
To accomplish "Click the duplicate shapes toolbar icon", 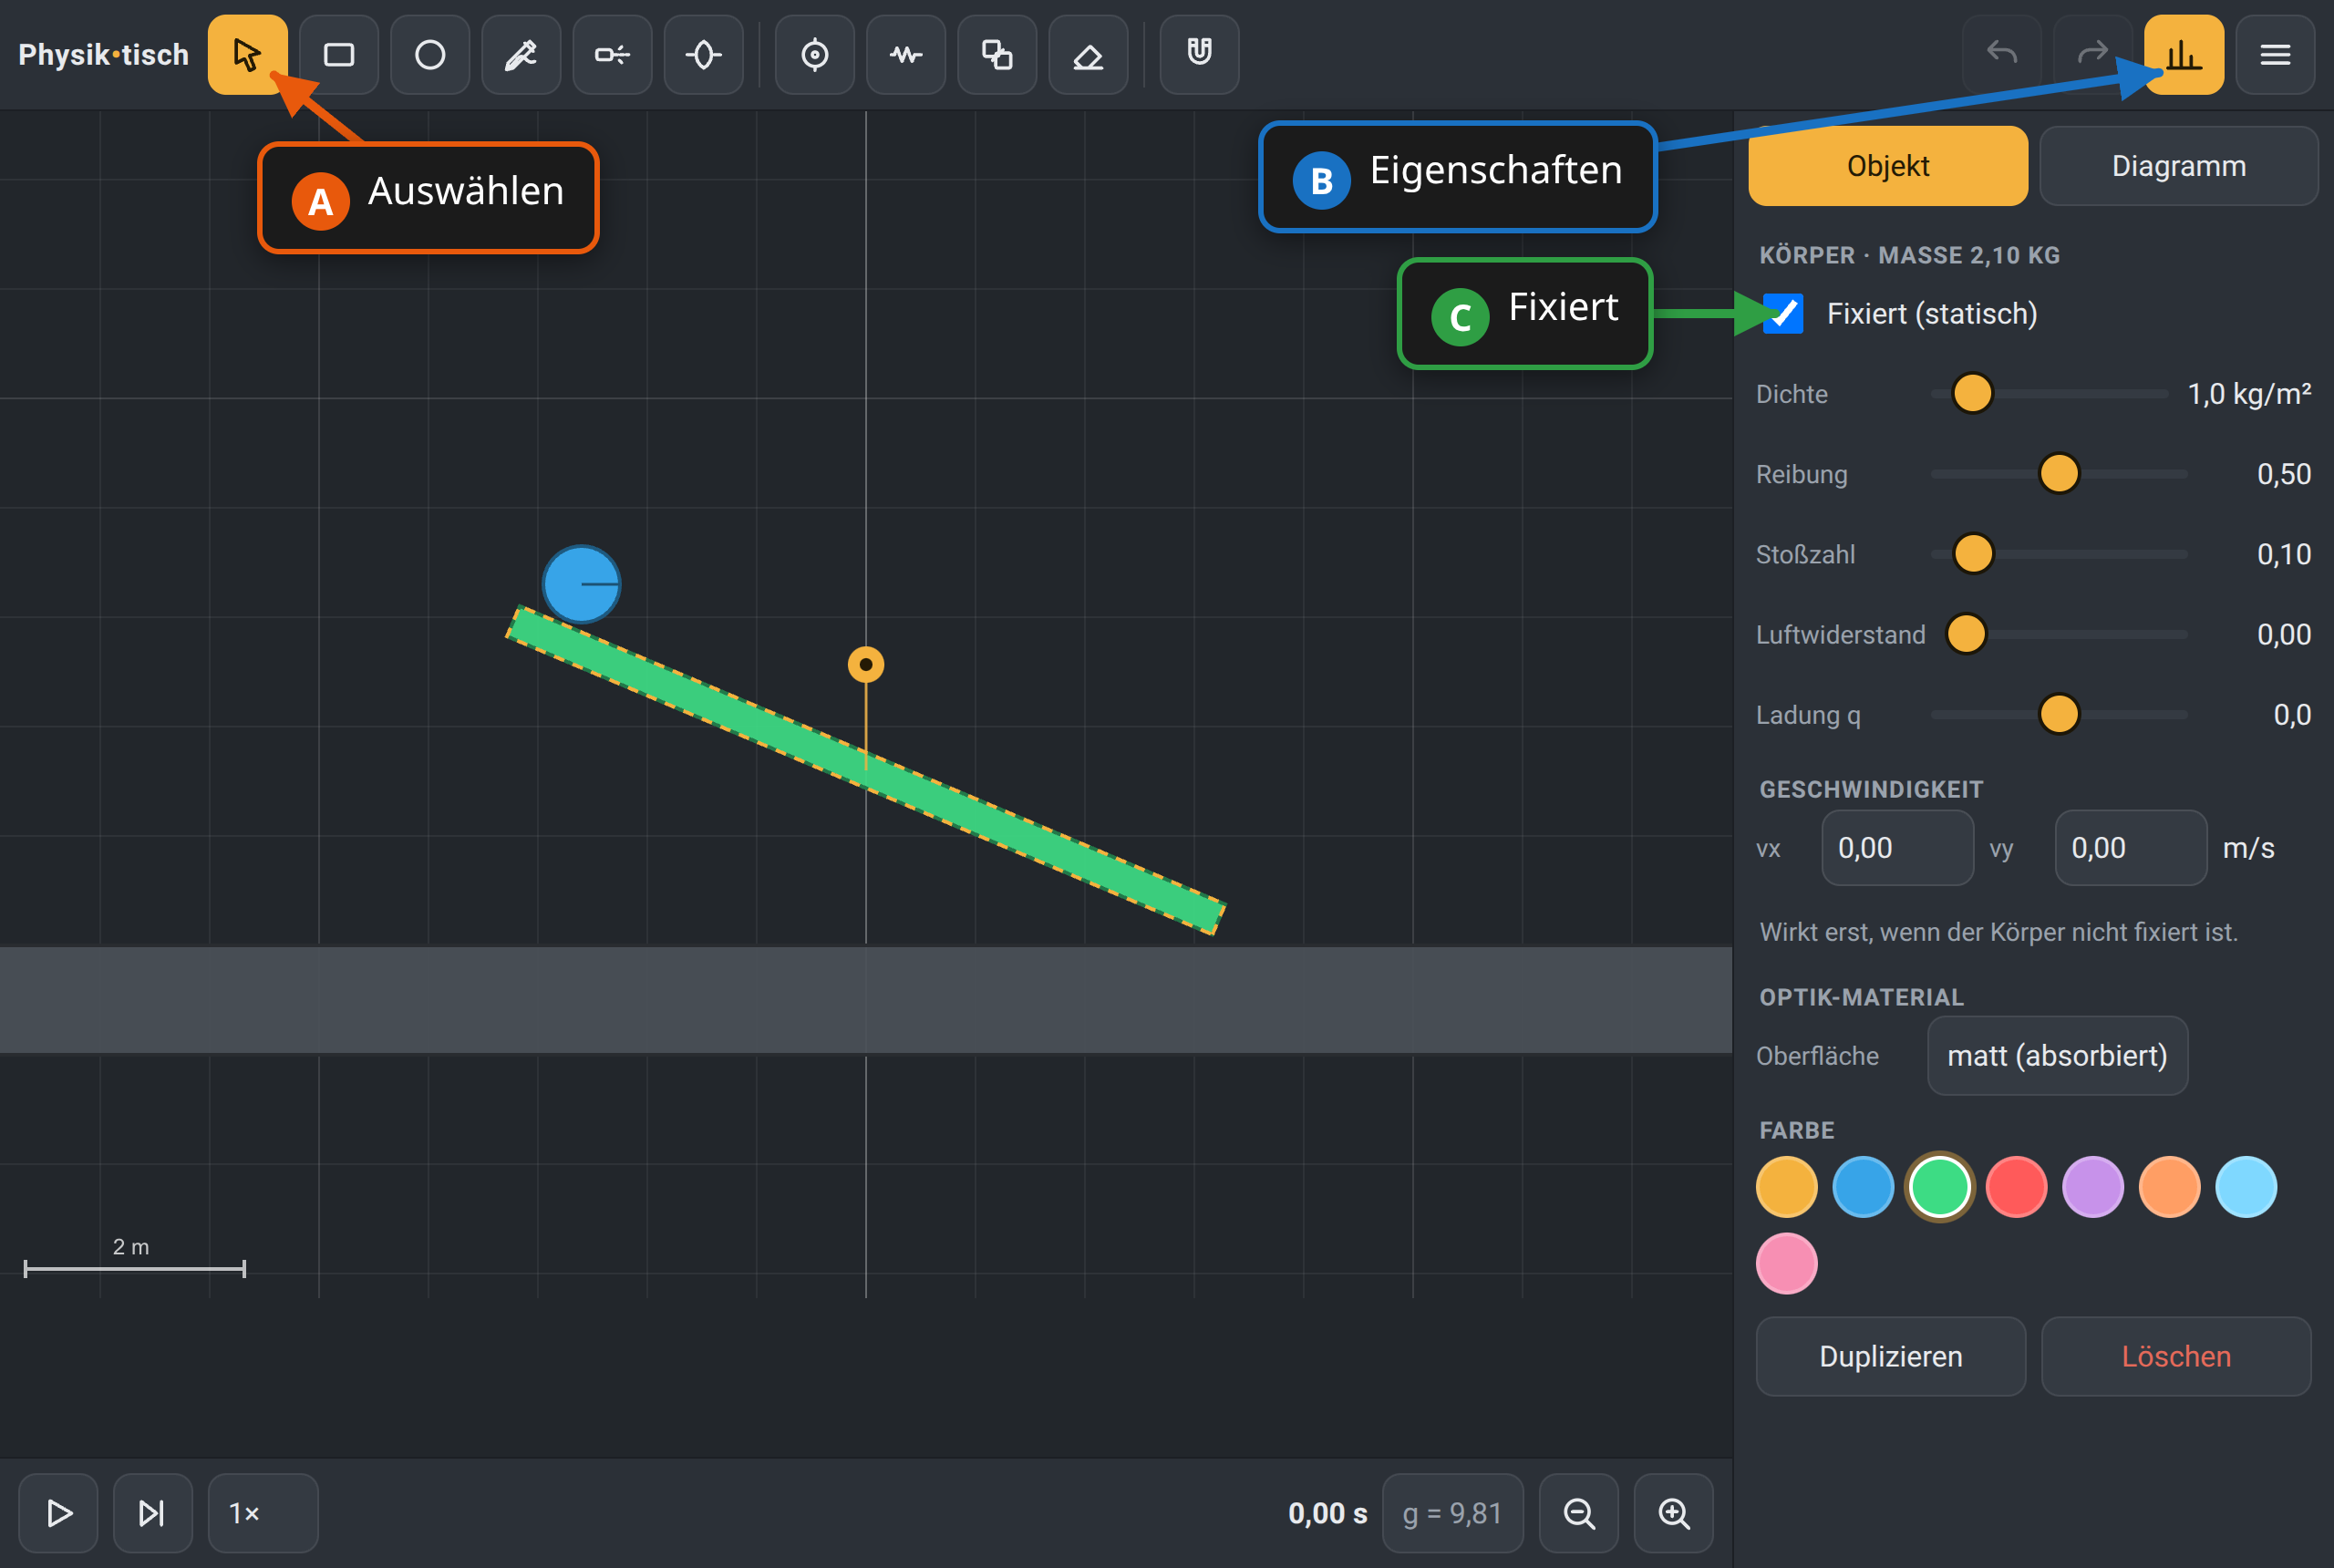I will tap(997, 54).
